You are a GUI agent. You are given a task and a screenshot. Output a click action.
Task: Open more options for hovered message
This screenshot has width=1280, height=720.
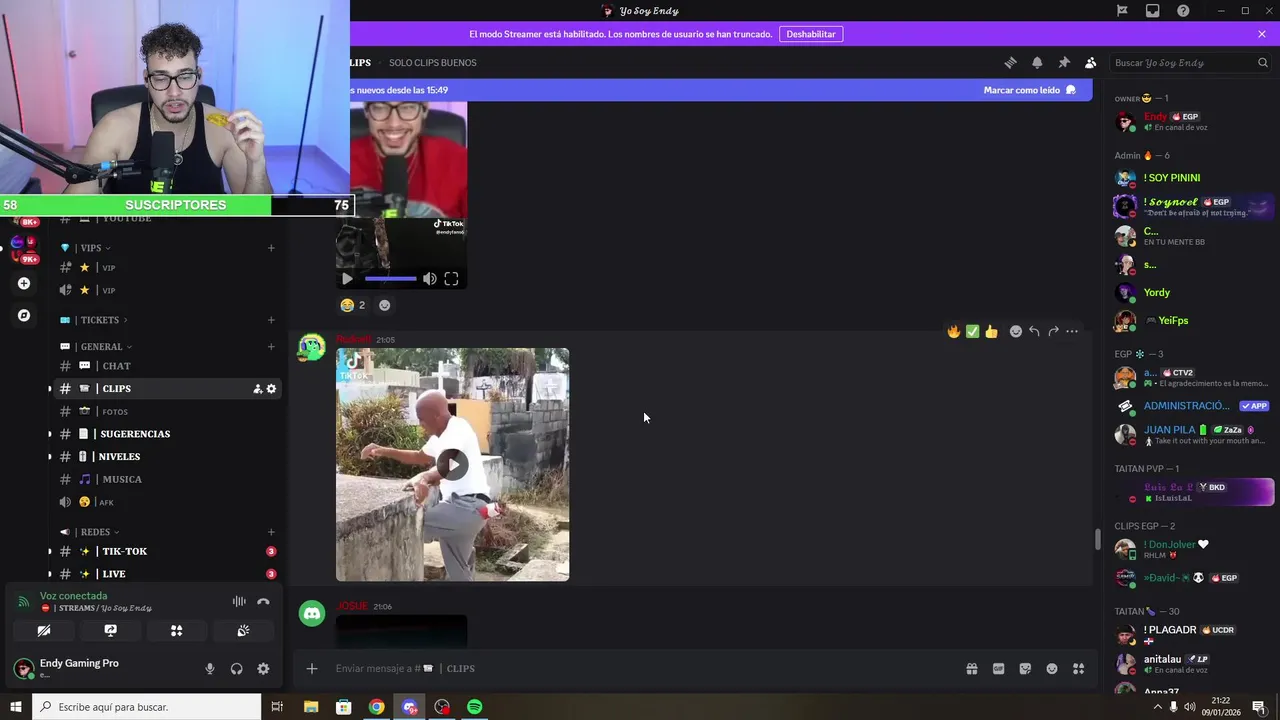coord(1072,331)
